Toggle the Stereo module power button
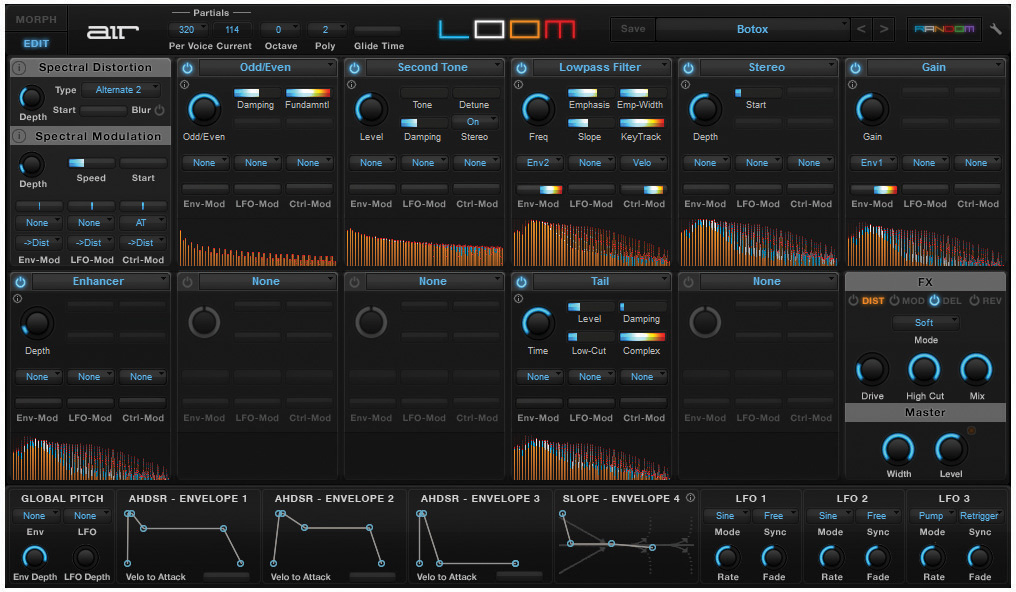The height and width of the screenshot is (592, 1016). pyautogui.click(x=688, y=67)
